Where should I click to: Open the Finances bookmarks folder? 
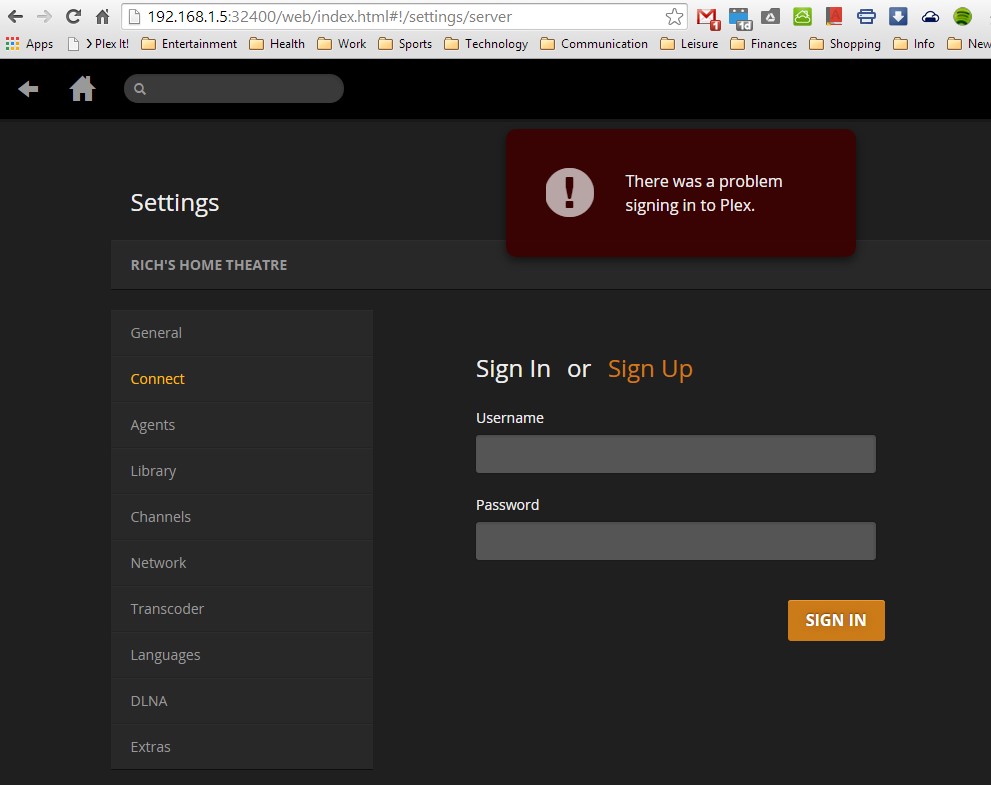[763, 44]
